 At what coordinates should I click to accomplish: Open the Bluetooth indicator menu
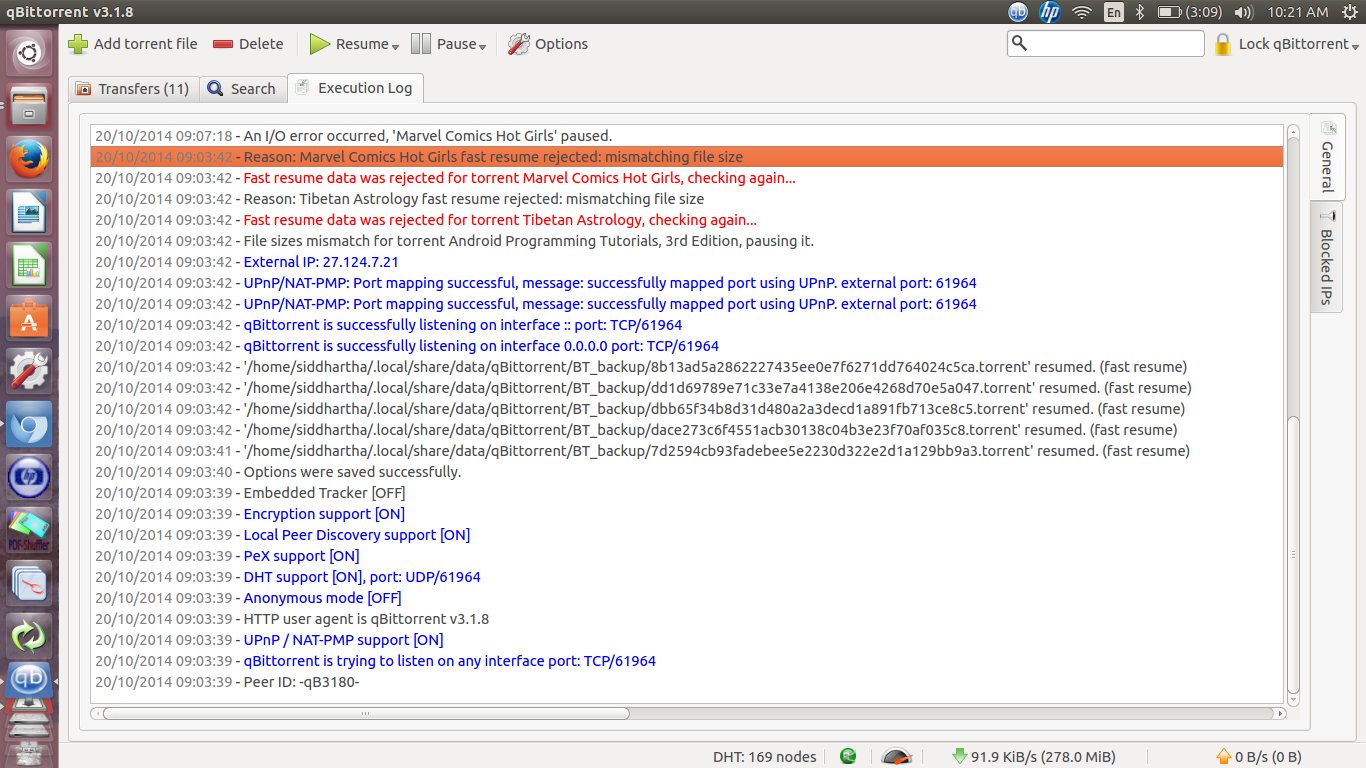tap(1140, 12)
